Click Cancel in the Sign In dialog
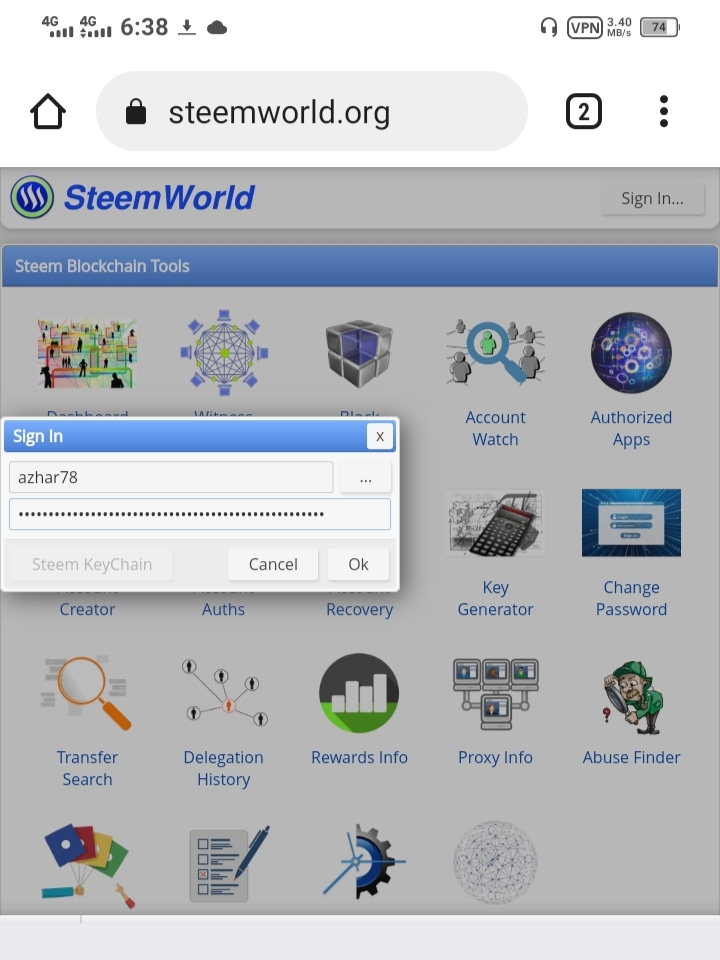The image size is (720, 960). [x=273, y=564]
